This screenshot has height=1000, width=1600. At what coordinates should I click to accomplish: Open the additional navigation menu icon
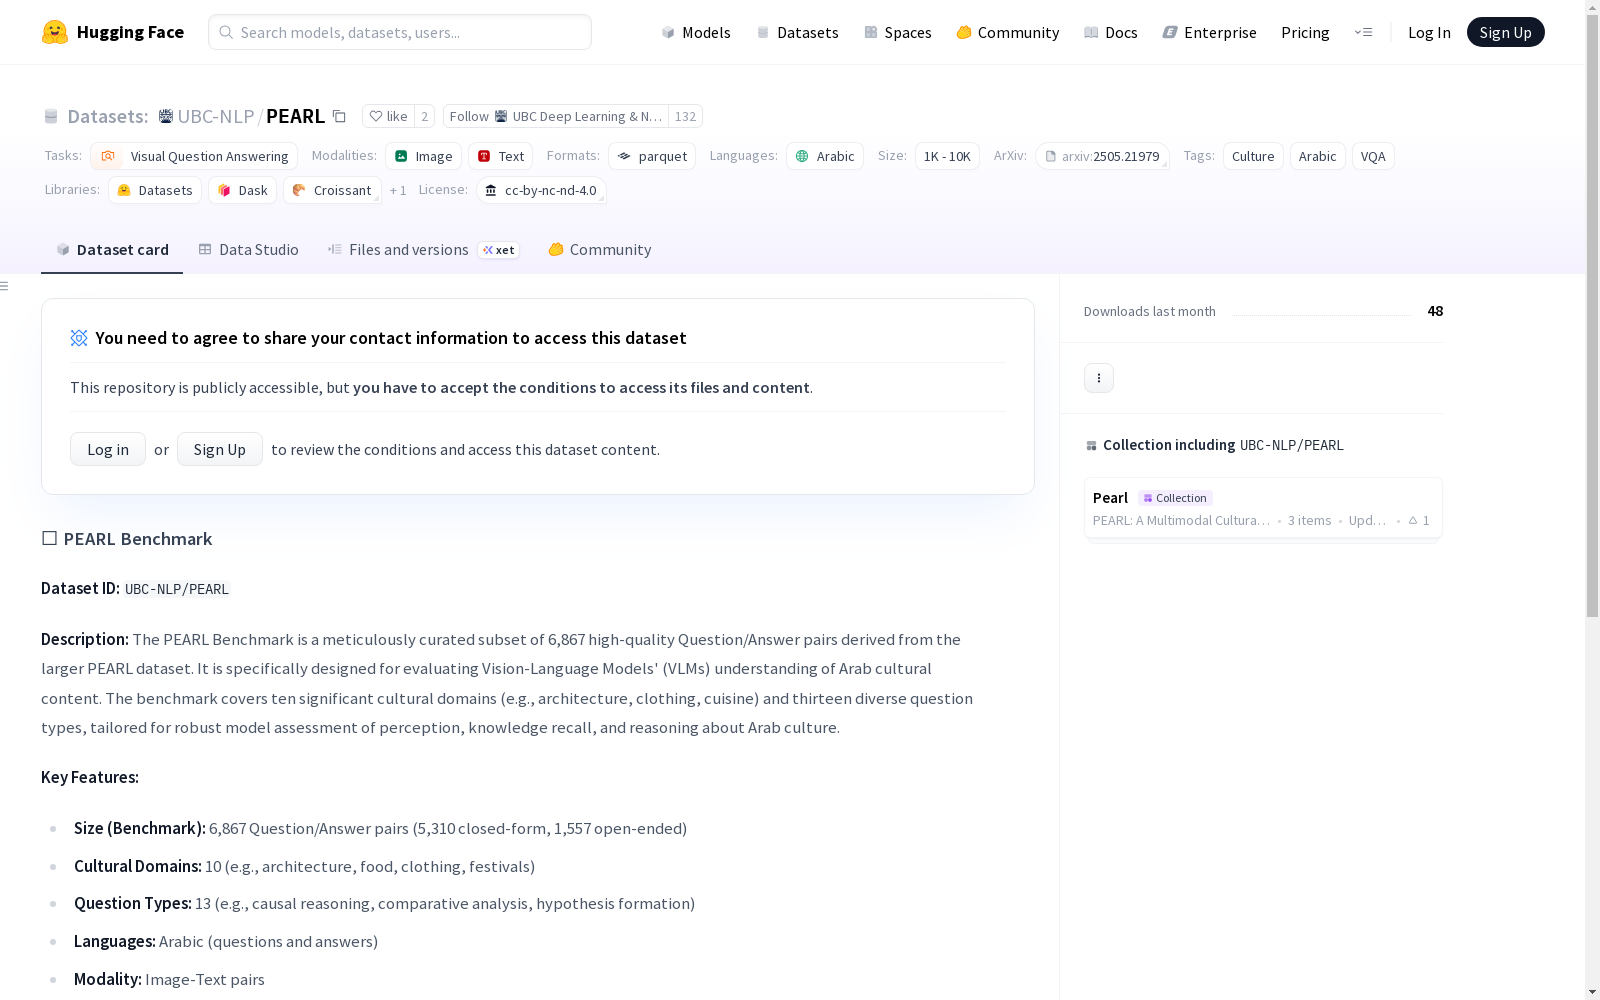click(1363, 32)
